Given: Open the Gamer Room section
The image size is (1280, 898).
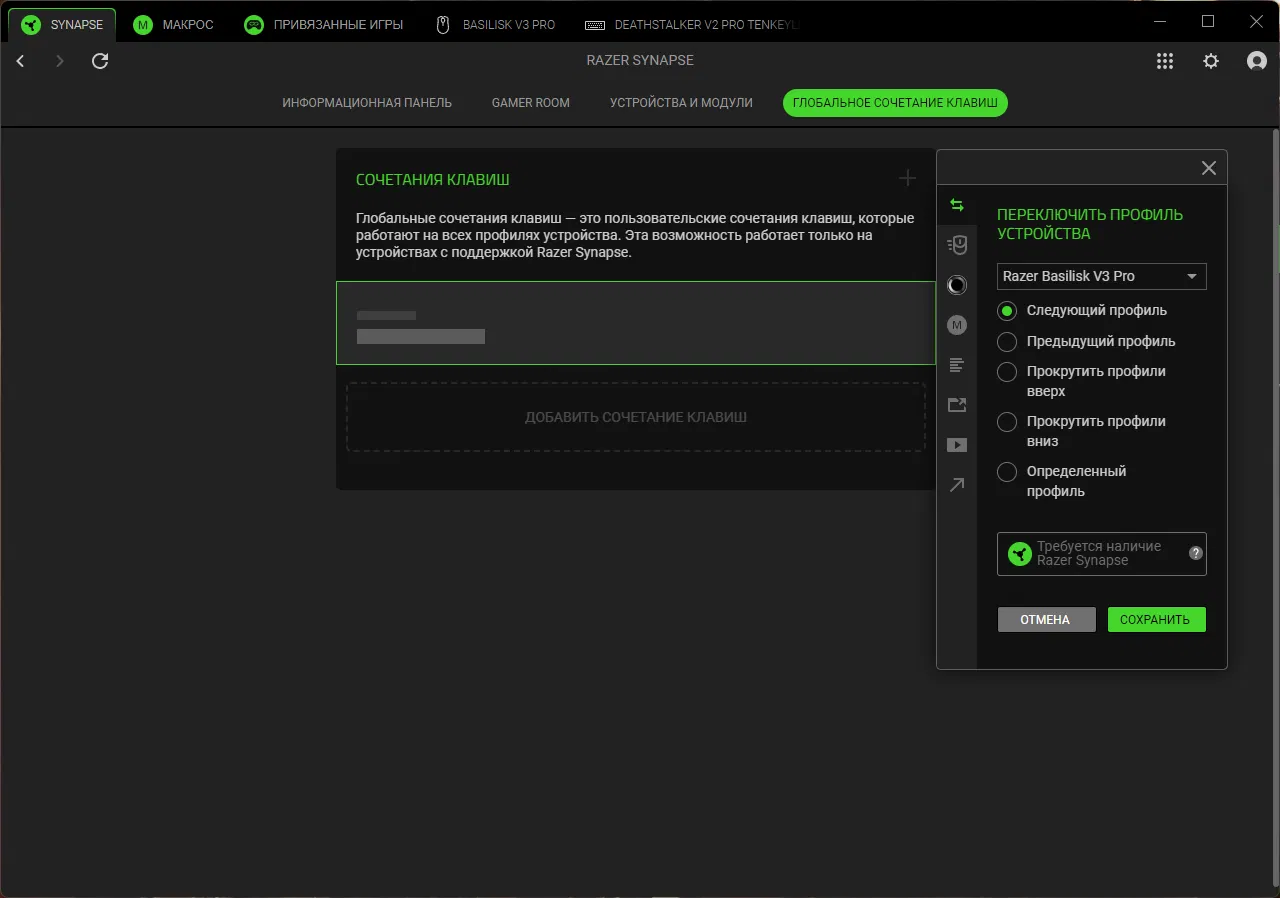Looking at the screenshot, I should coord(531,103).
